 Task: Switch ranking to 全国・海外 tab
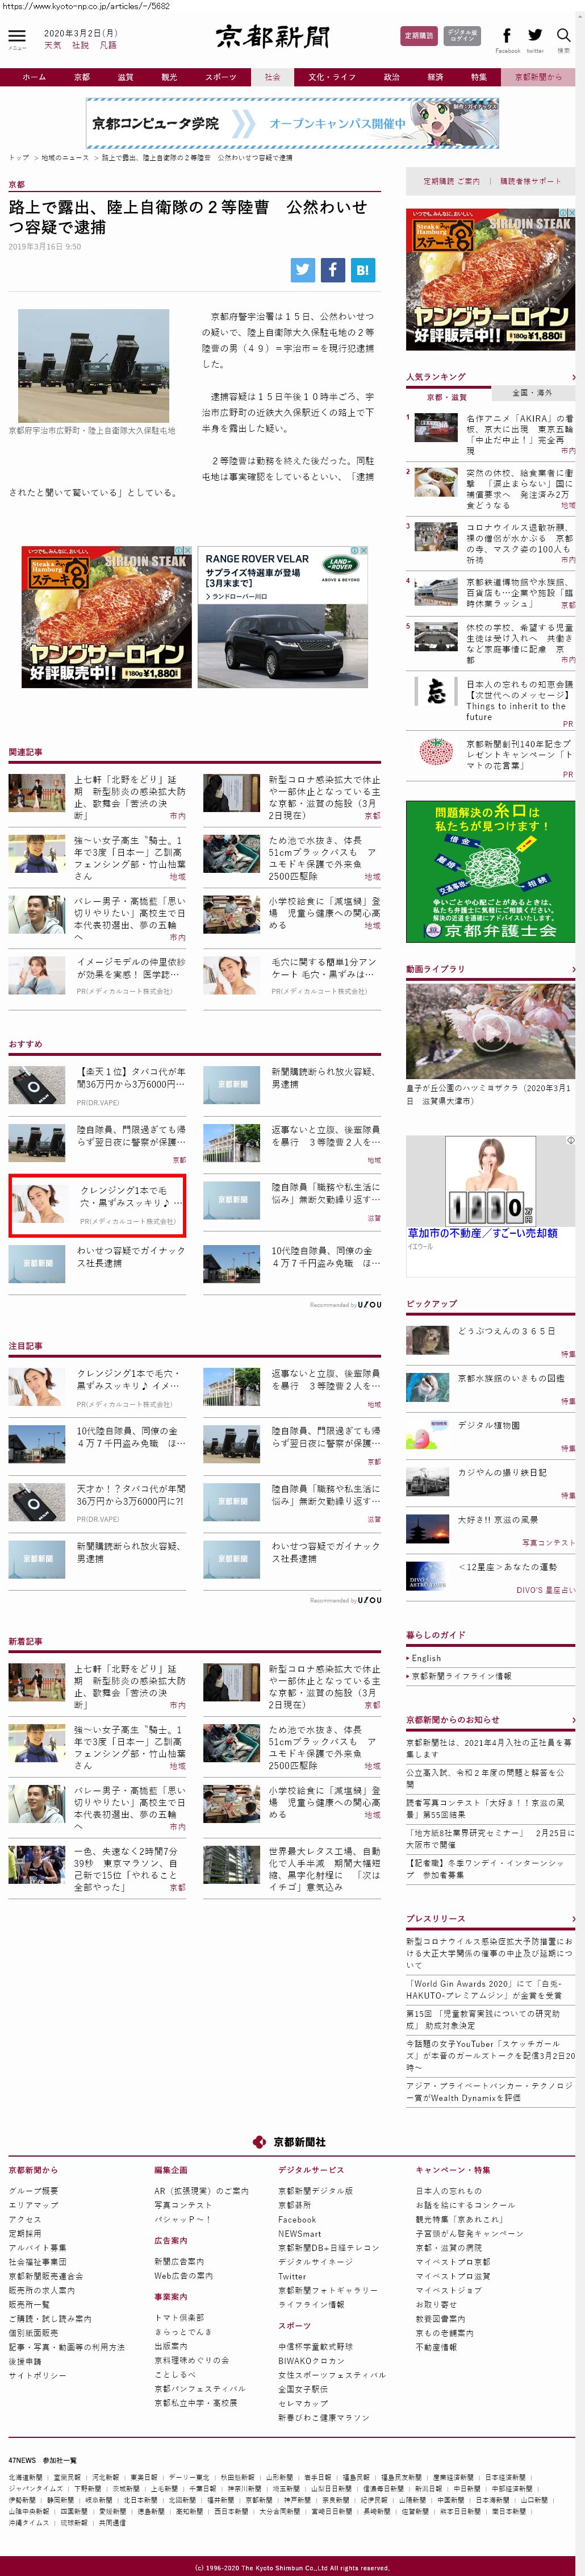[x=531, y=393]
